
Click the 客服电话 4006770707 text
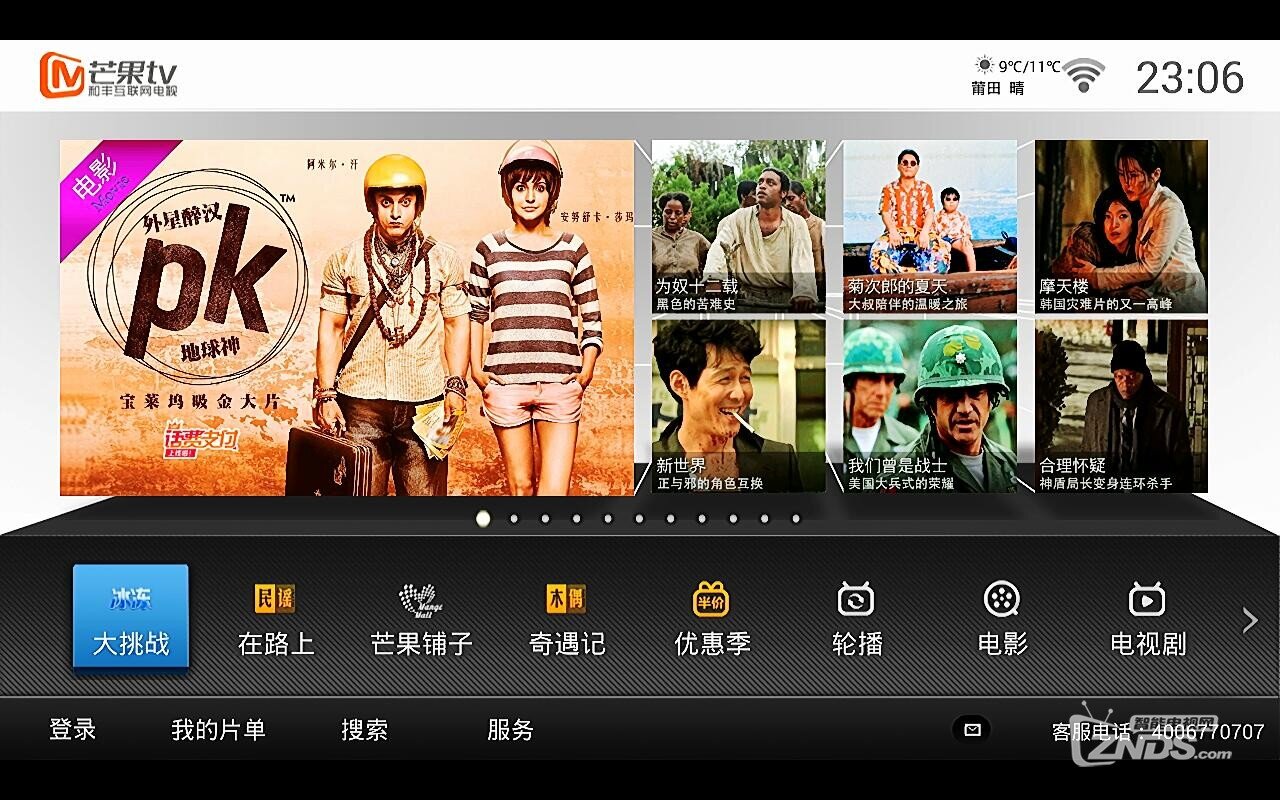(1158, 732)
